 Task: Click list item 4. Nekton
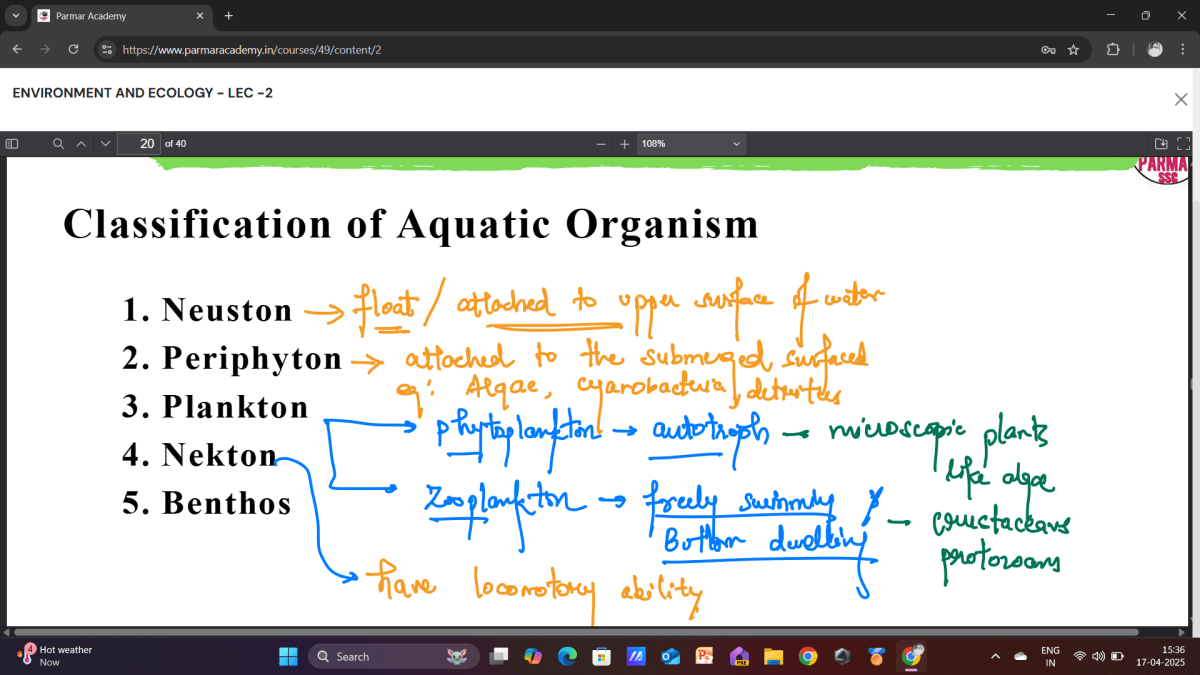(x=200, y=456)
